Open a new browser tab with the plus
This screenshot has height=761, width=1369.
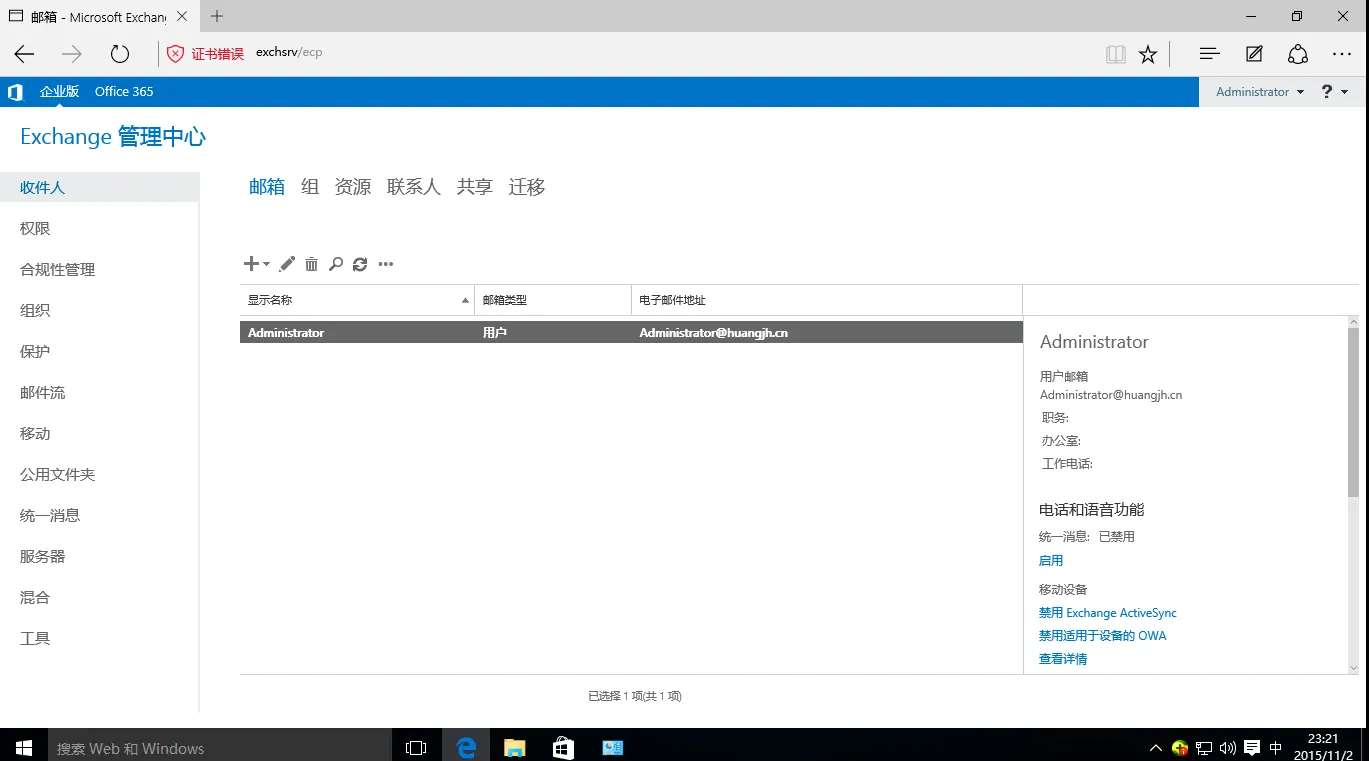point(217,16)
